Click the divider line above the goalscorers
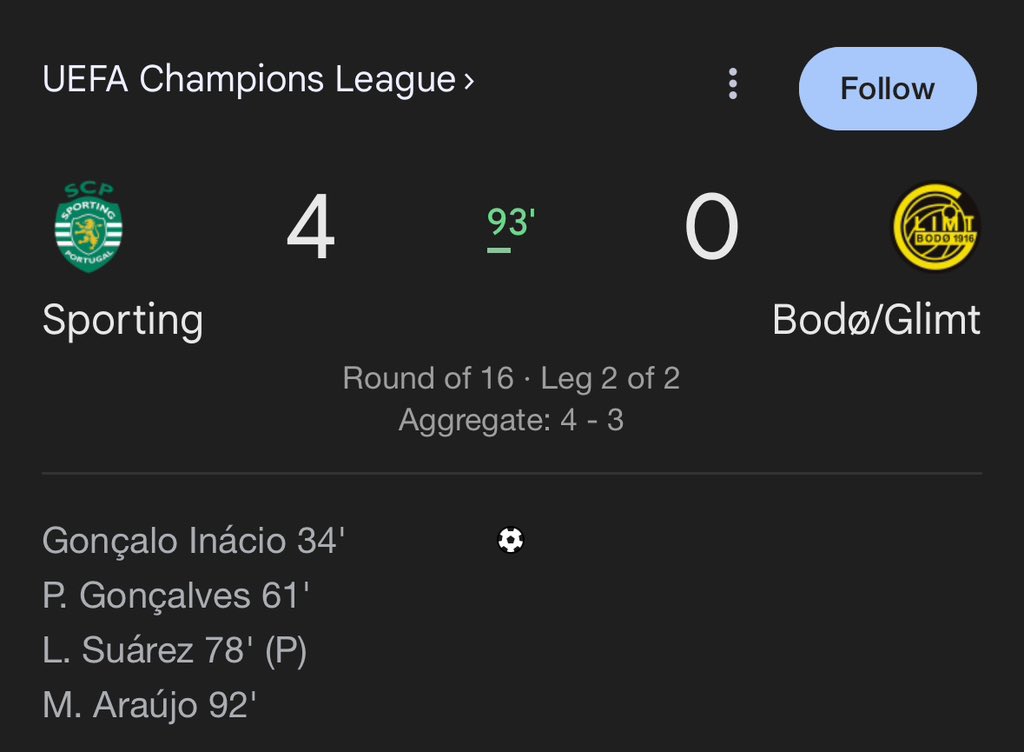 [511, 473]
